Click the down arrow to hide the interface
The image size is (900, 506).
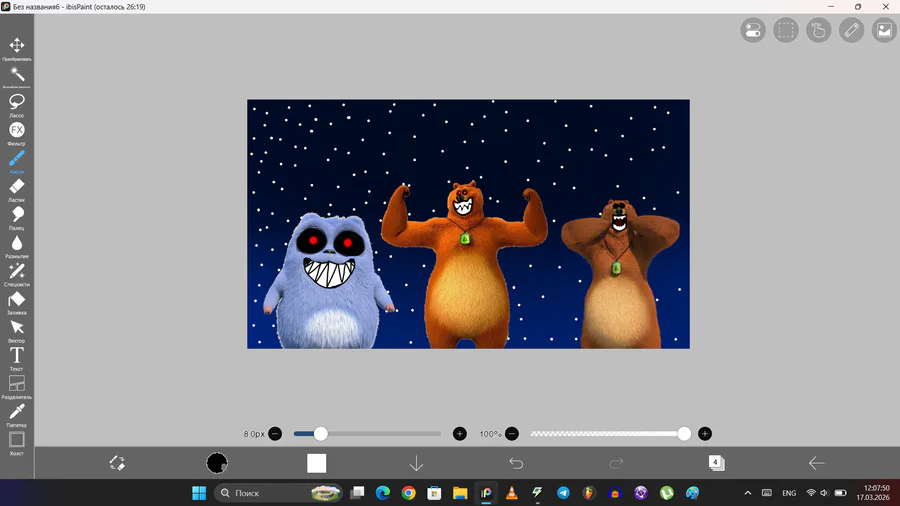click(416, 463)
